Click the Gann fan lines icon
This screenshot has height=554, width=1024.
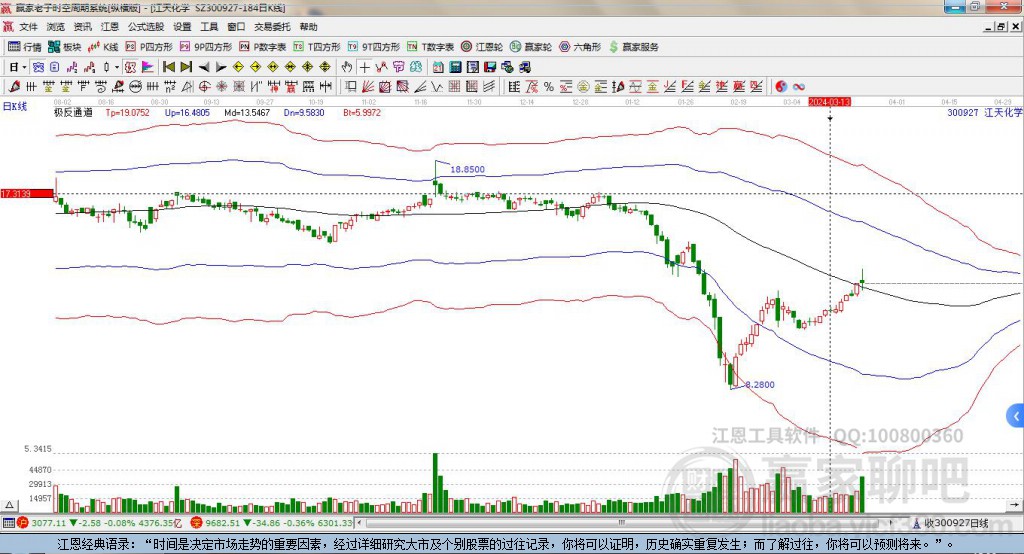pyautogui.click(x=368, y=86)
